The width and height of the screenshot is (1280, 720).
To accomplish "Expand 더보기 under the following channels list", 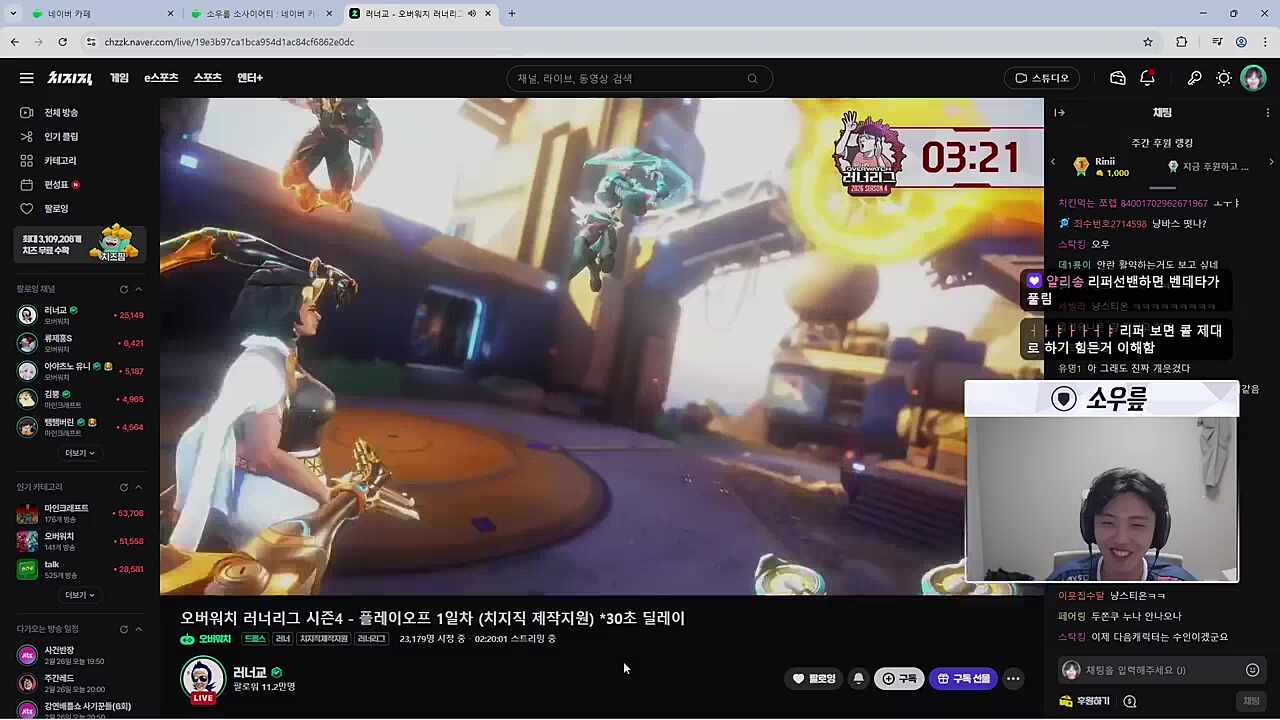I will (79, 453).
